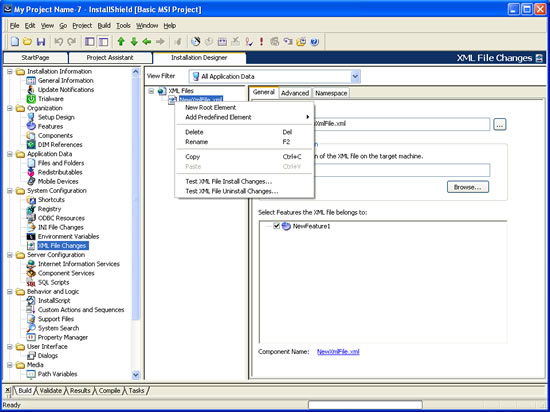Click the Open project folder icon
550x412 pixels.
pos(27,42)
